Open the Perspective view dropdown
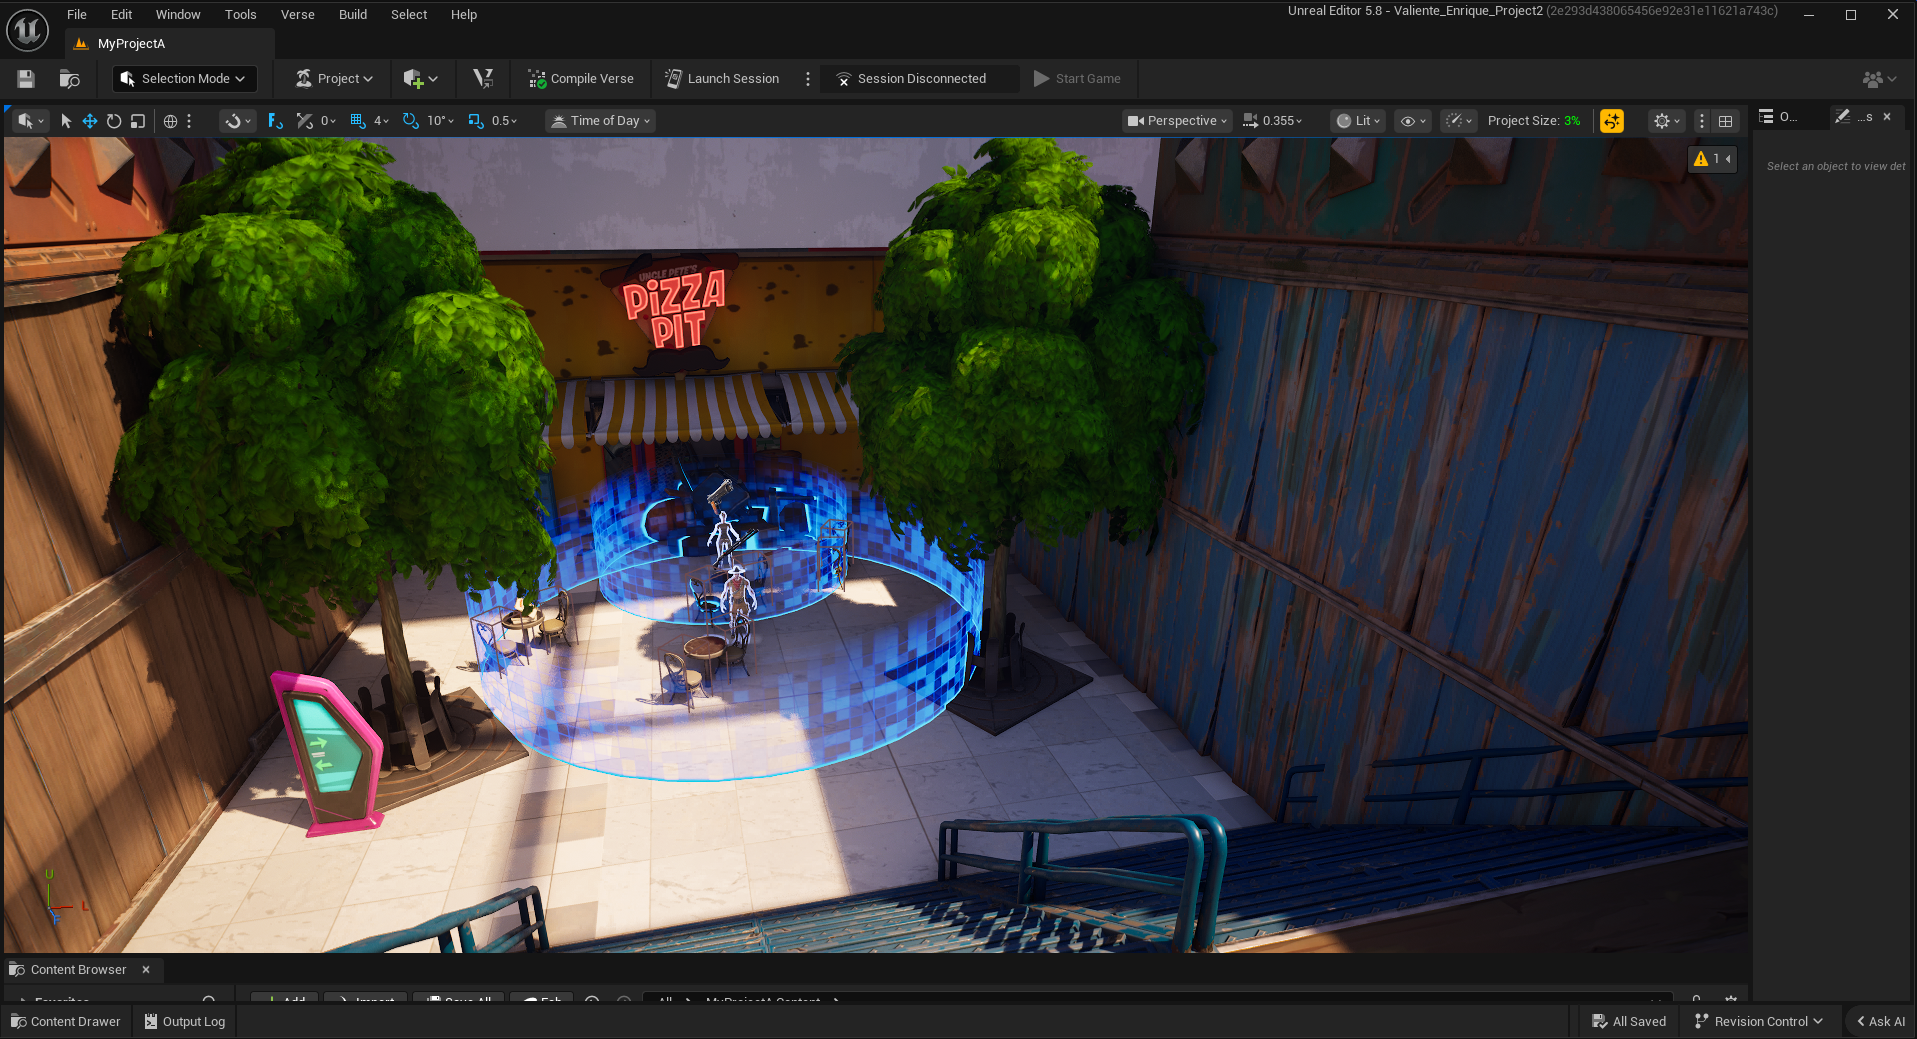The image size is (1917, 1039). pos(1177,121)
